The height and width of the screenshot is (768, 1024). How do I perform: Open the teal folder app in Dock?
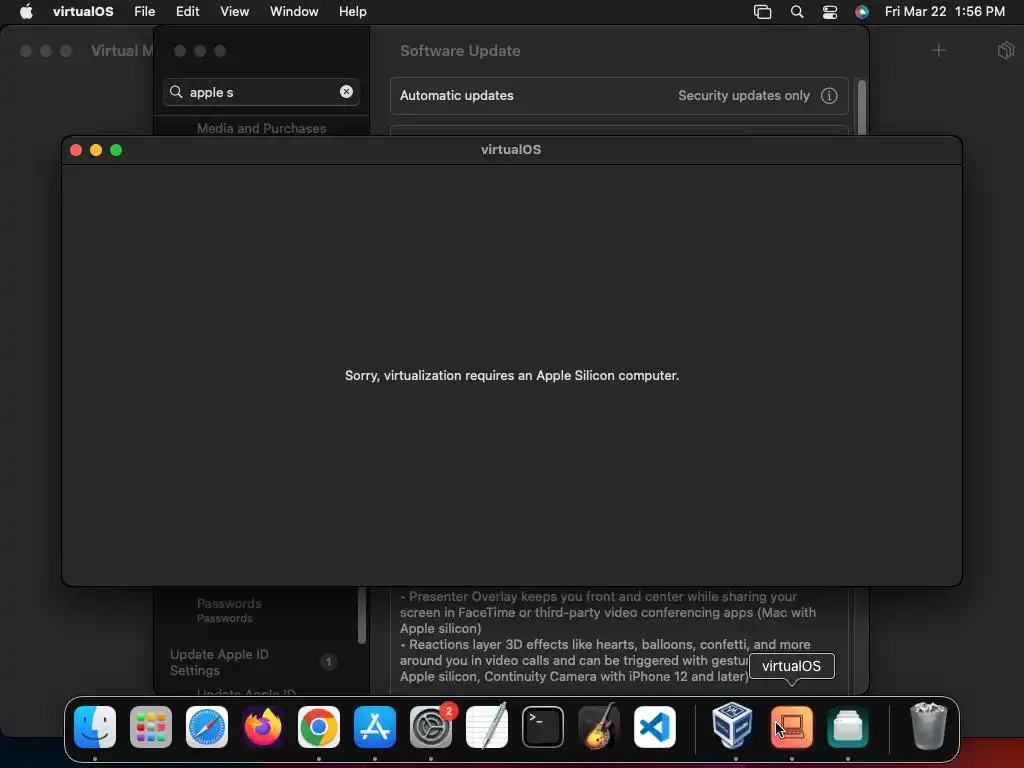coord(848,727)
